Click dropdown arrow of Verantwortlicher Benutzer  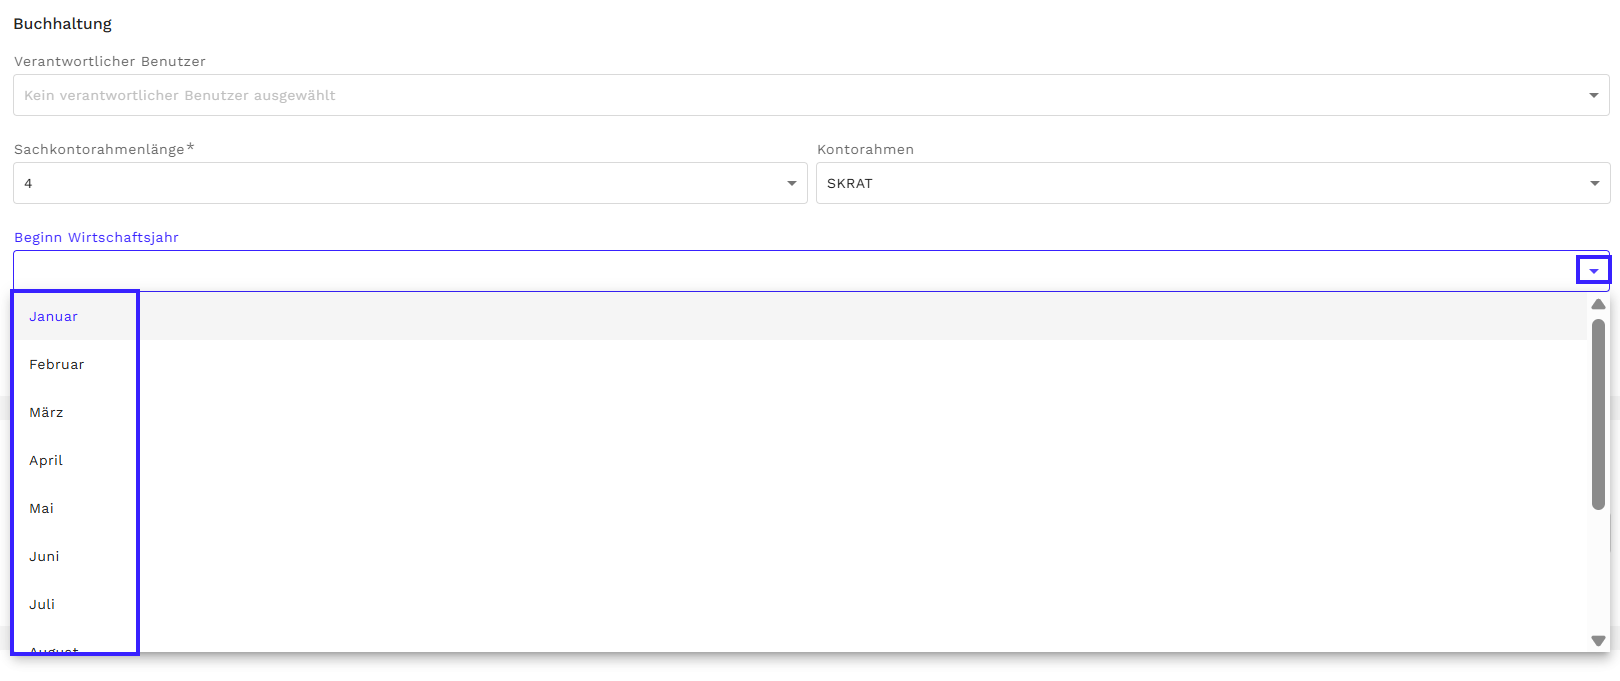pyautogui.click(x=1594, y=95)
